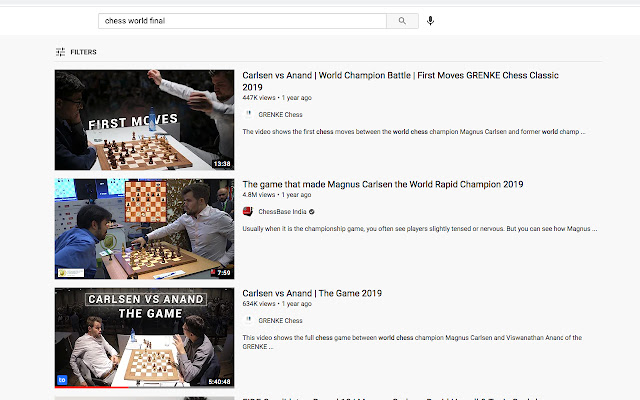640x400 pixels.
Task: Click the verified badge next to ChessBase India
Action: (x=313, y=212)
